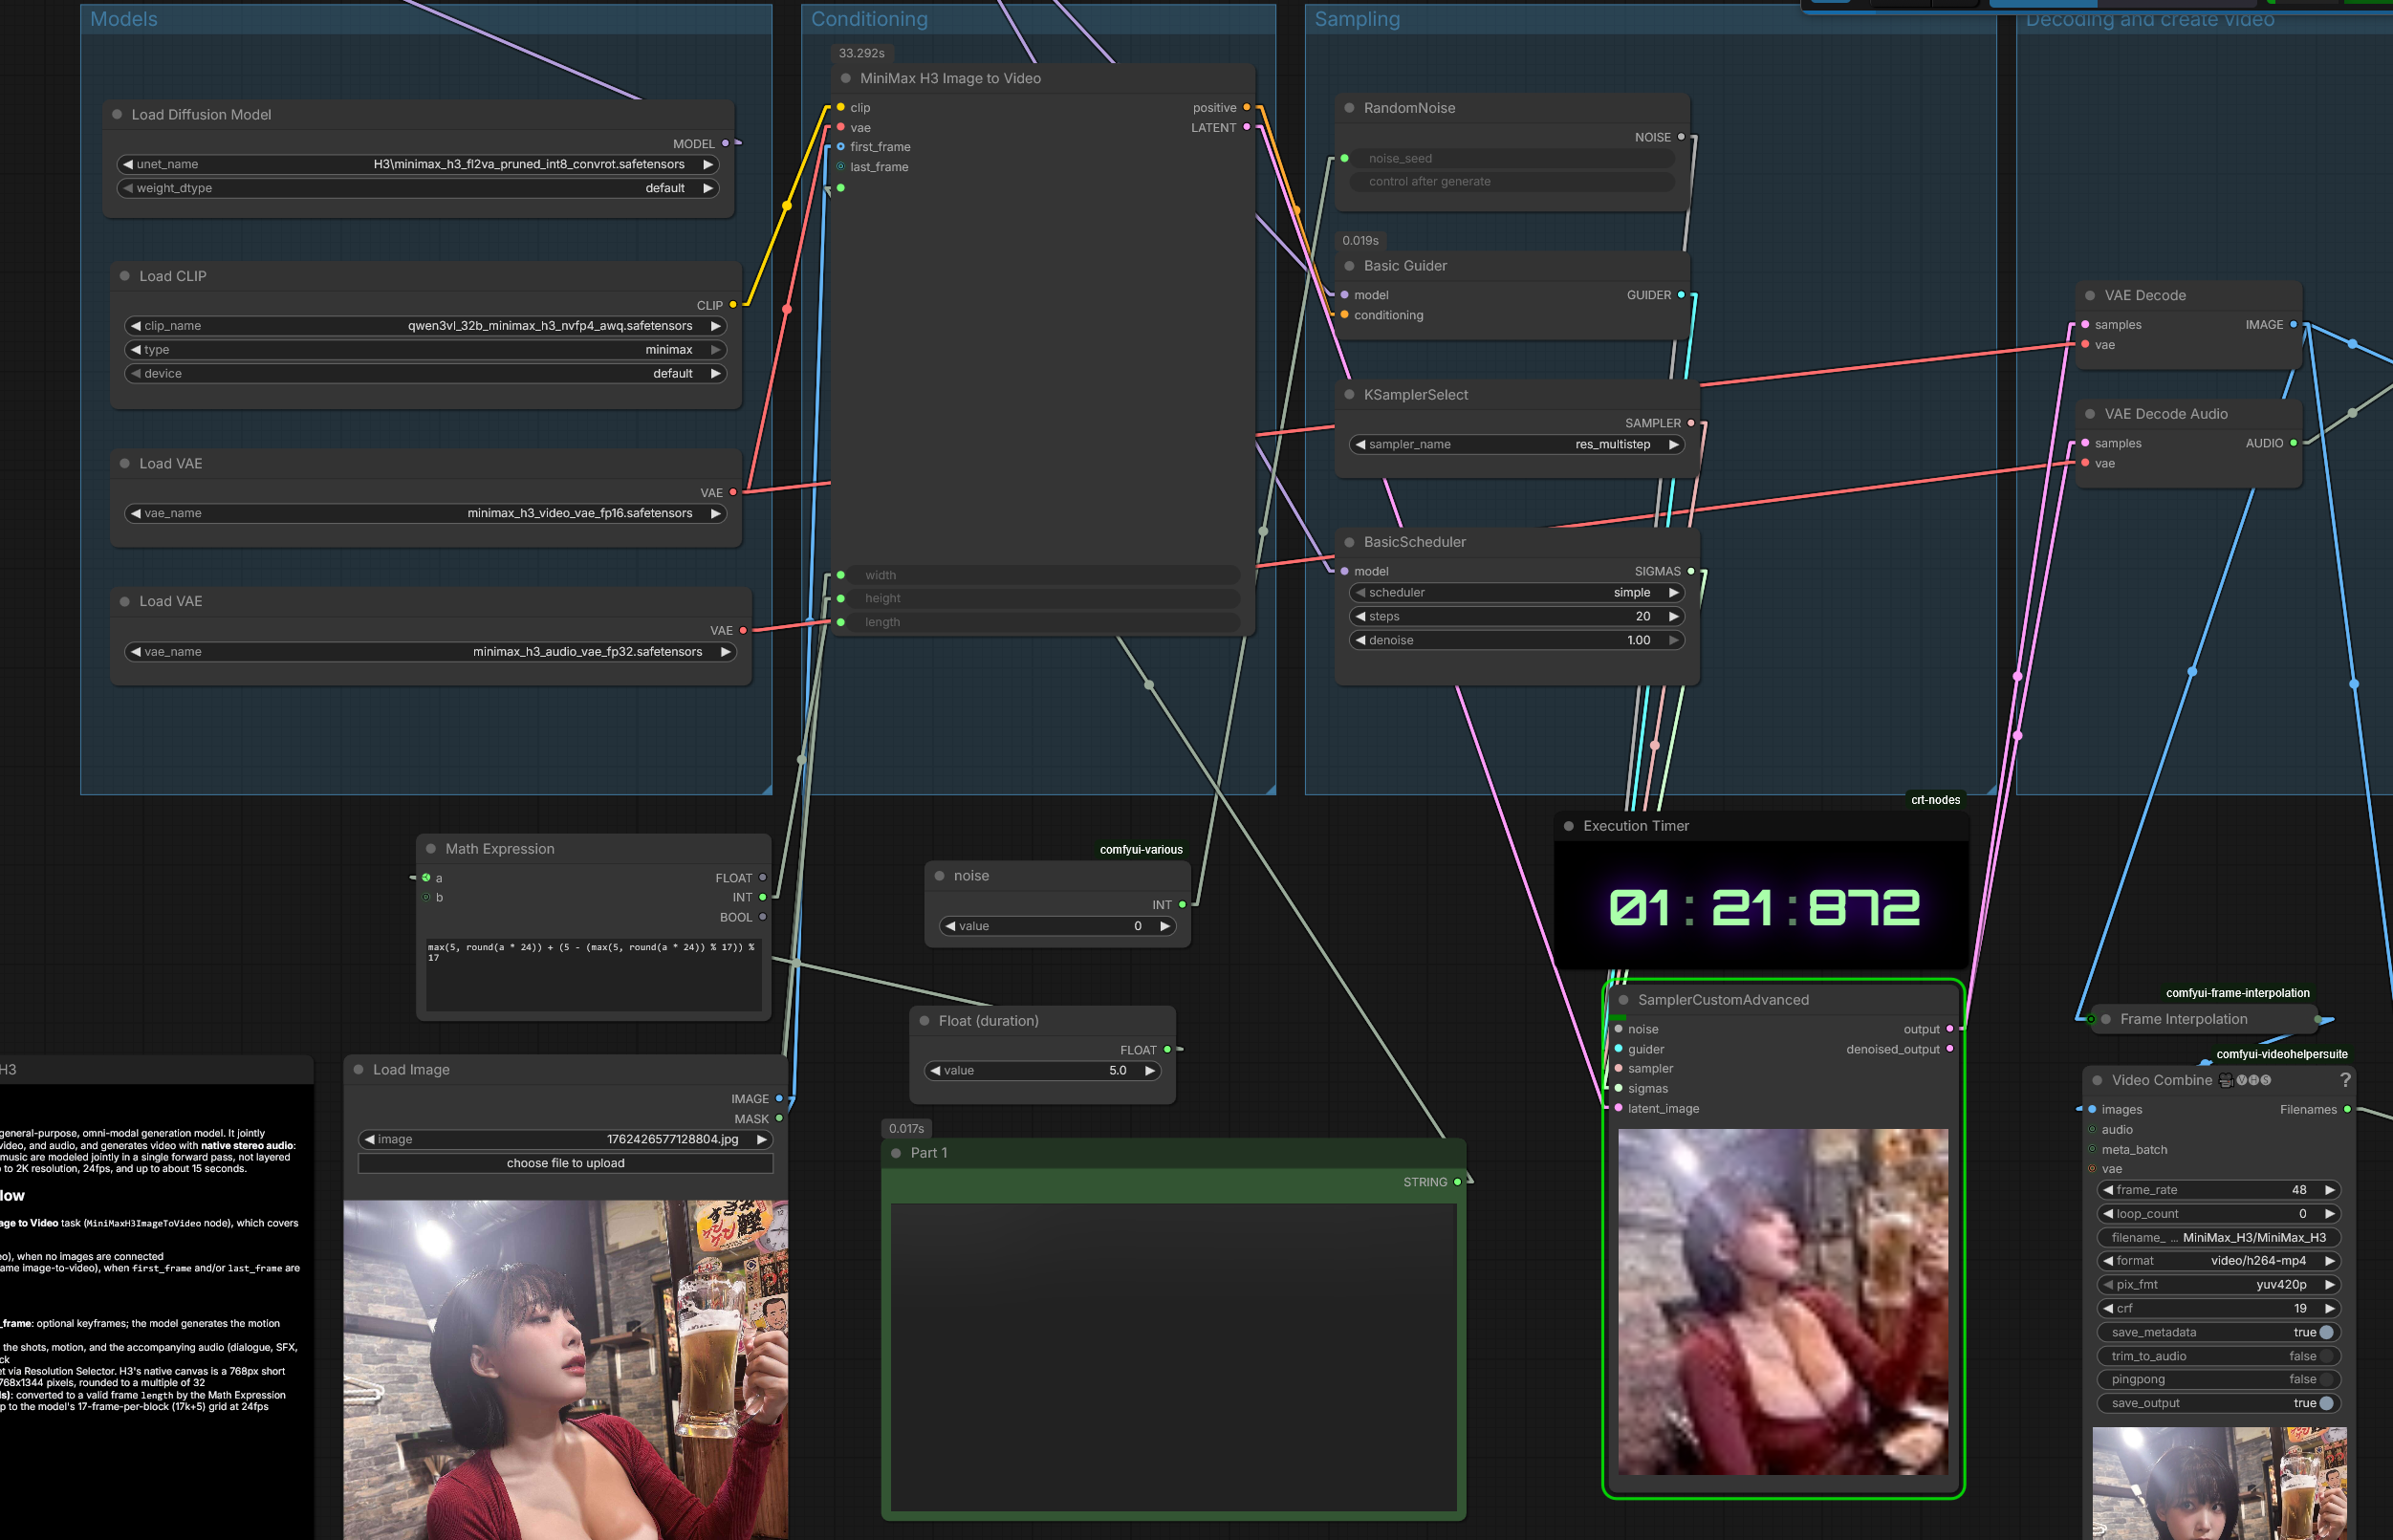
Task: Open the scheduler dropdown showing simple
Action: (1517, 593)
